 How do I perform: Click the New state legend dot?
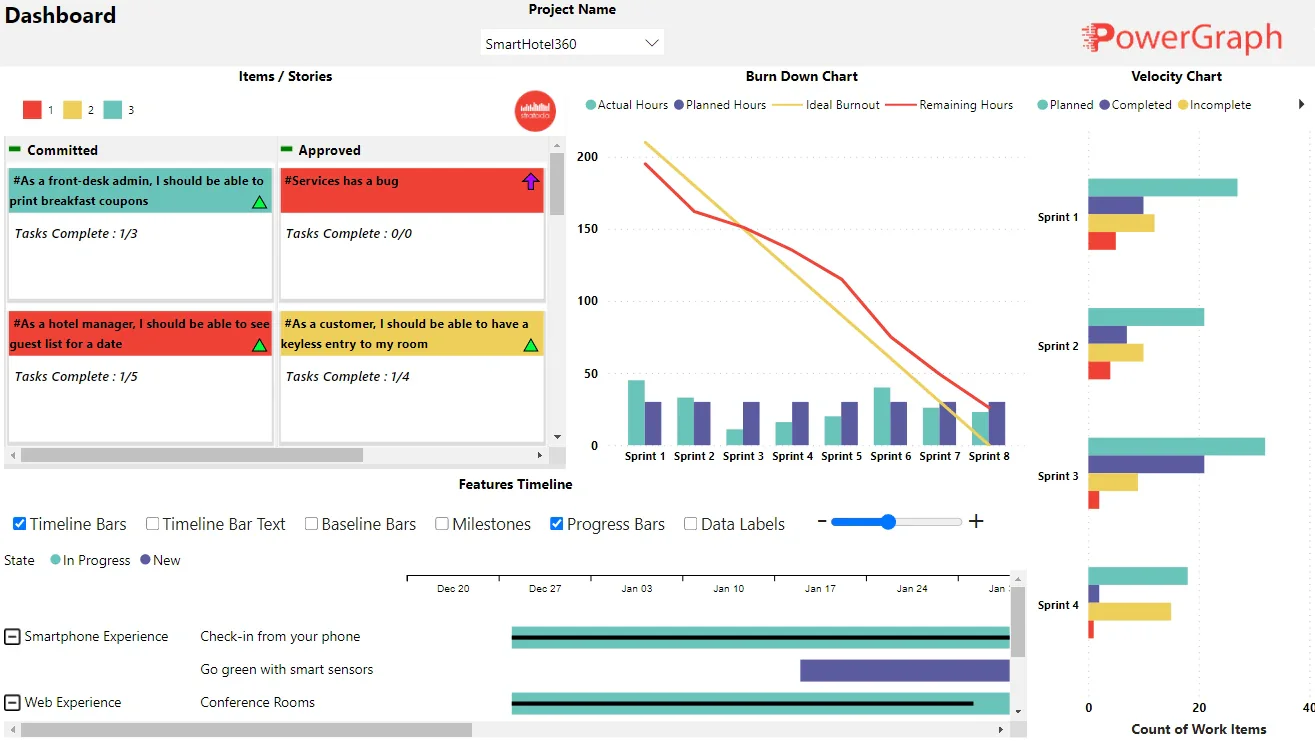coord(146,560)
